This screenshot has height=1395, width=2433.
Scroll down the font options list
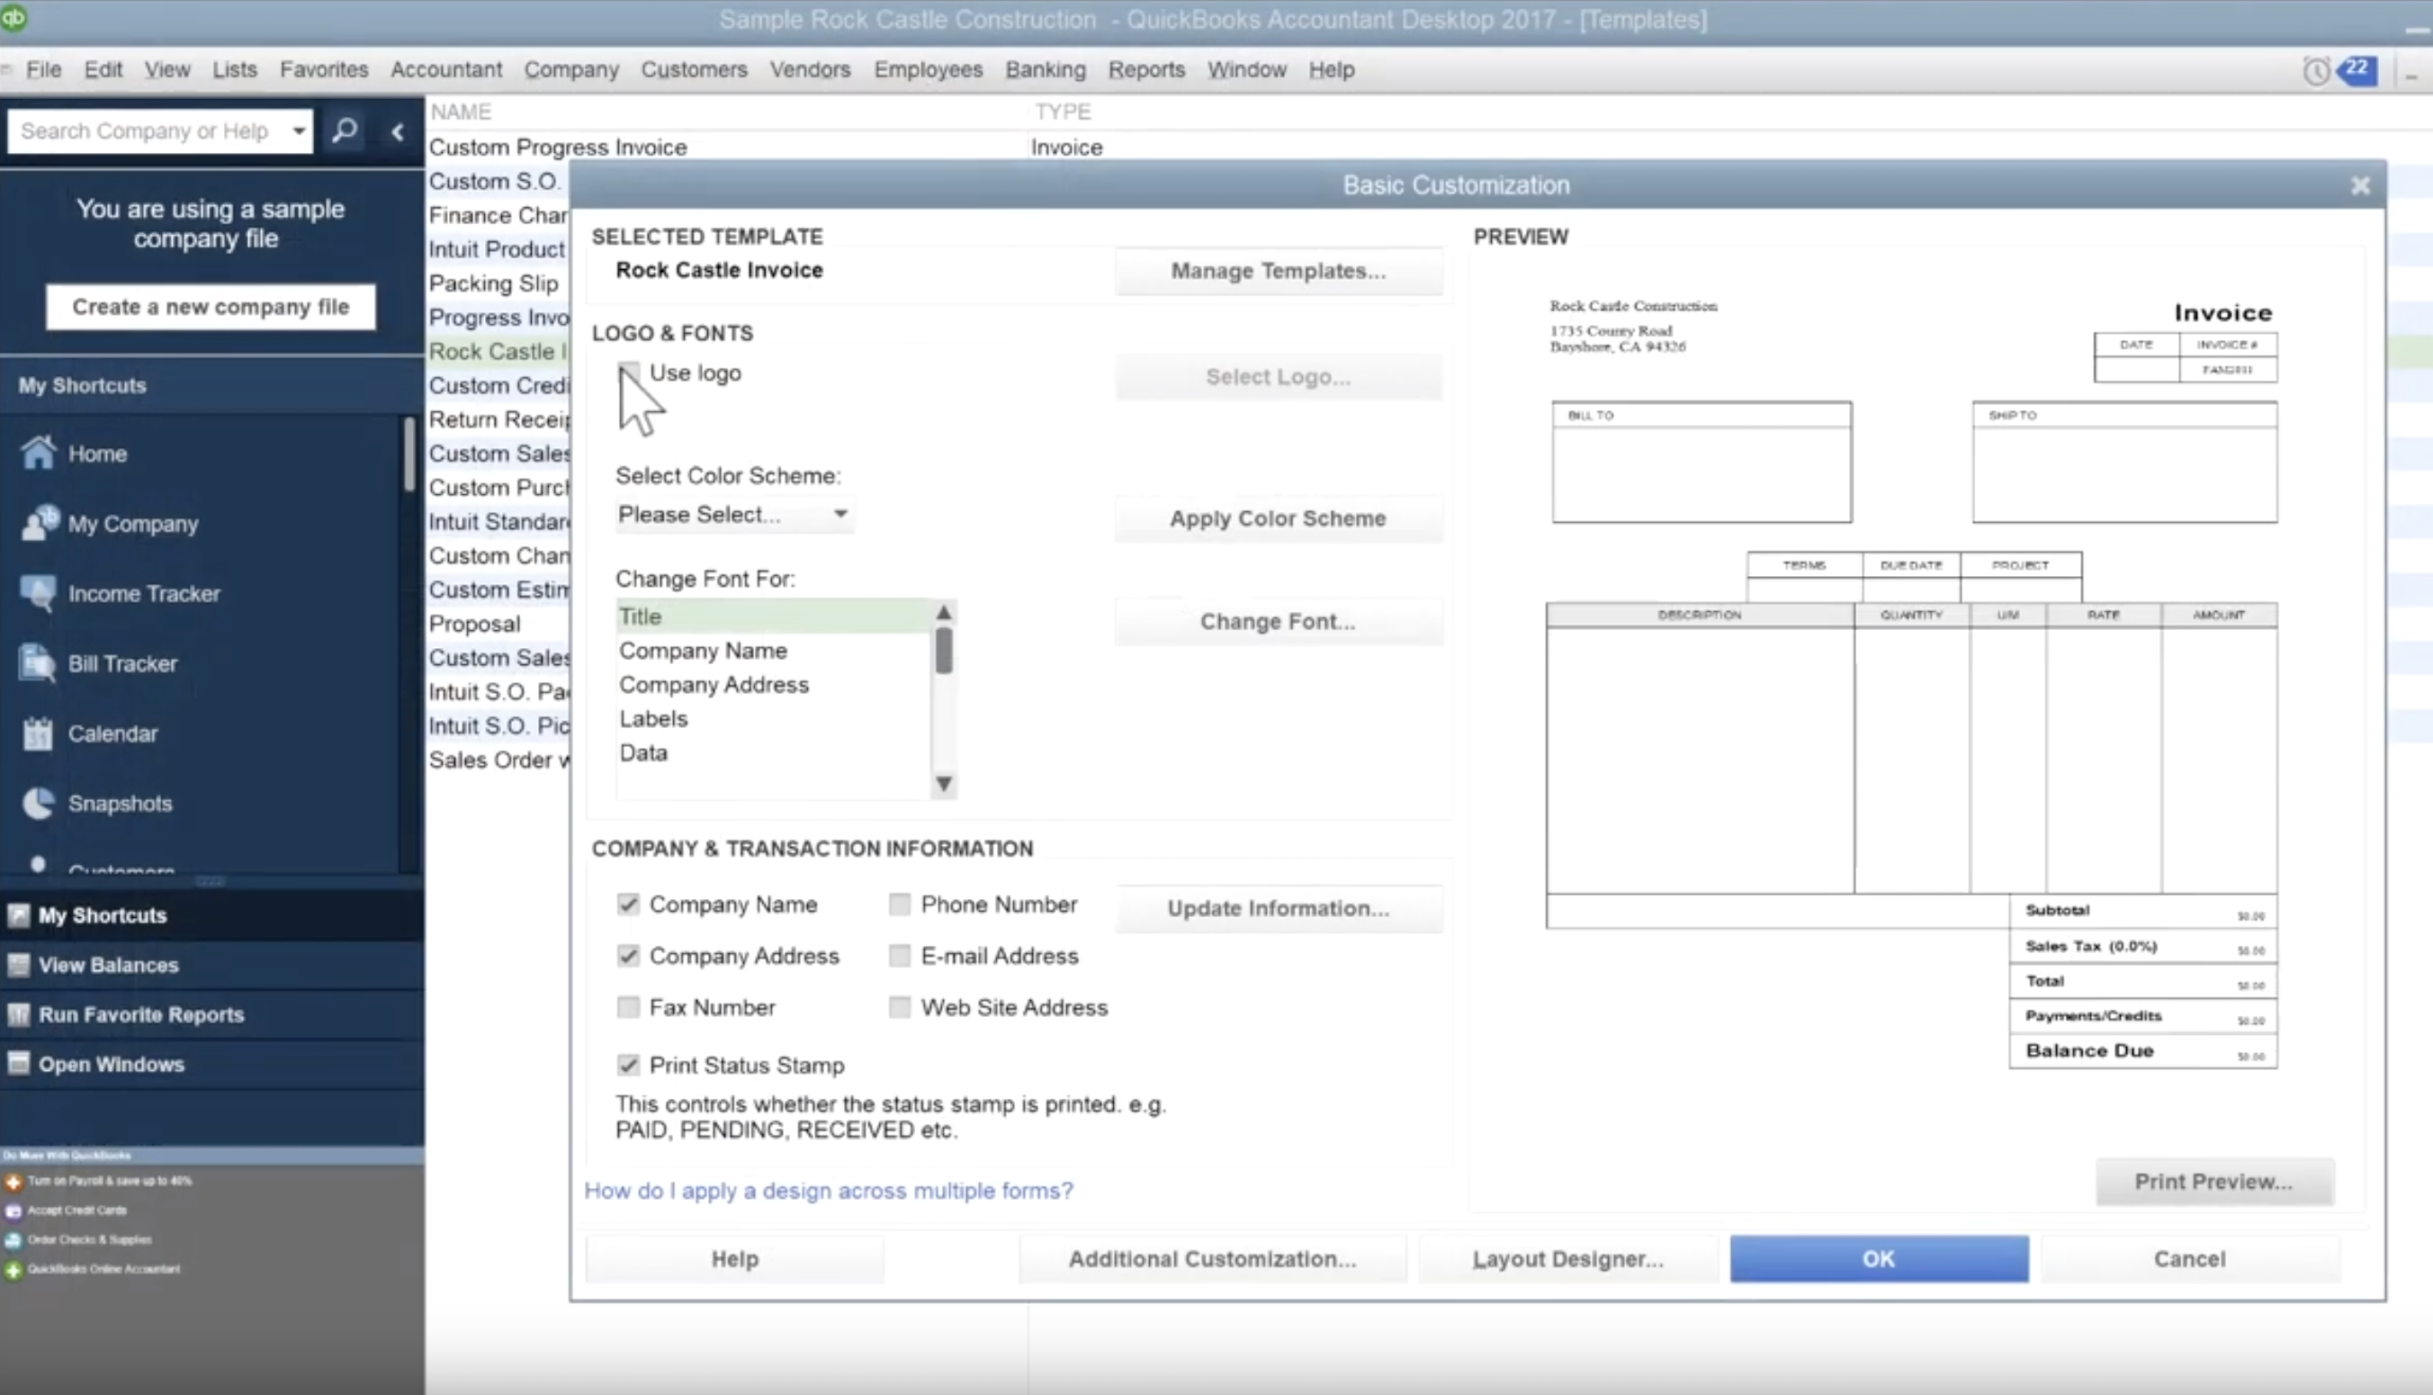tap(942, 784)
